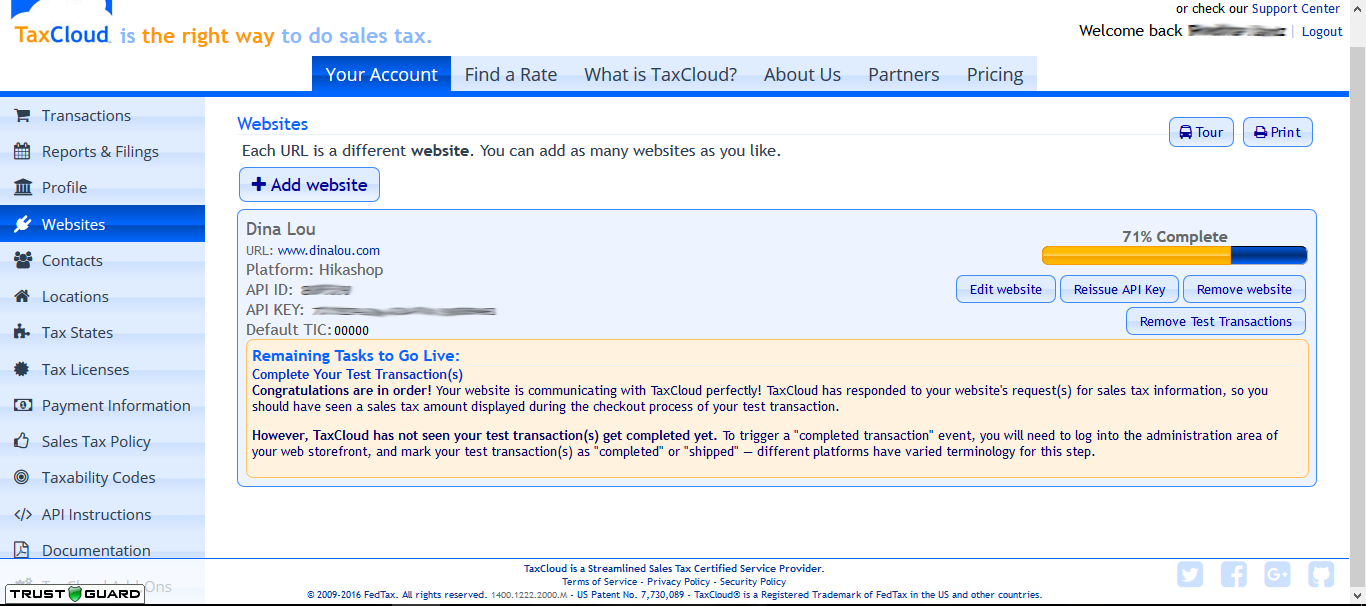Open the Find a Rate tab

(x=511, y=74)
